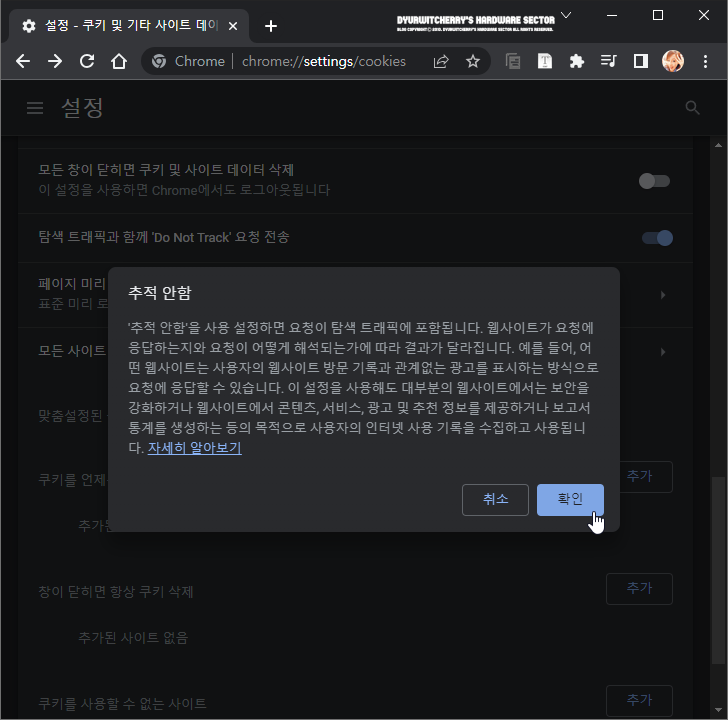
Task: Open the T text extension icon
Action: 545,61
